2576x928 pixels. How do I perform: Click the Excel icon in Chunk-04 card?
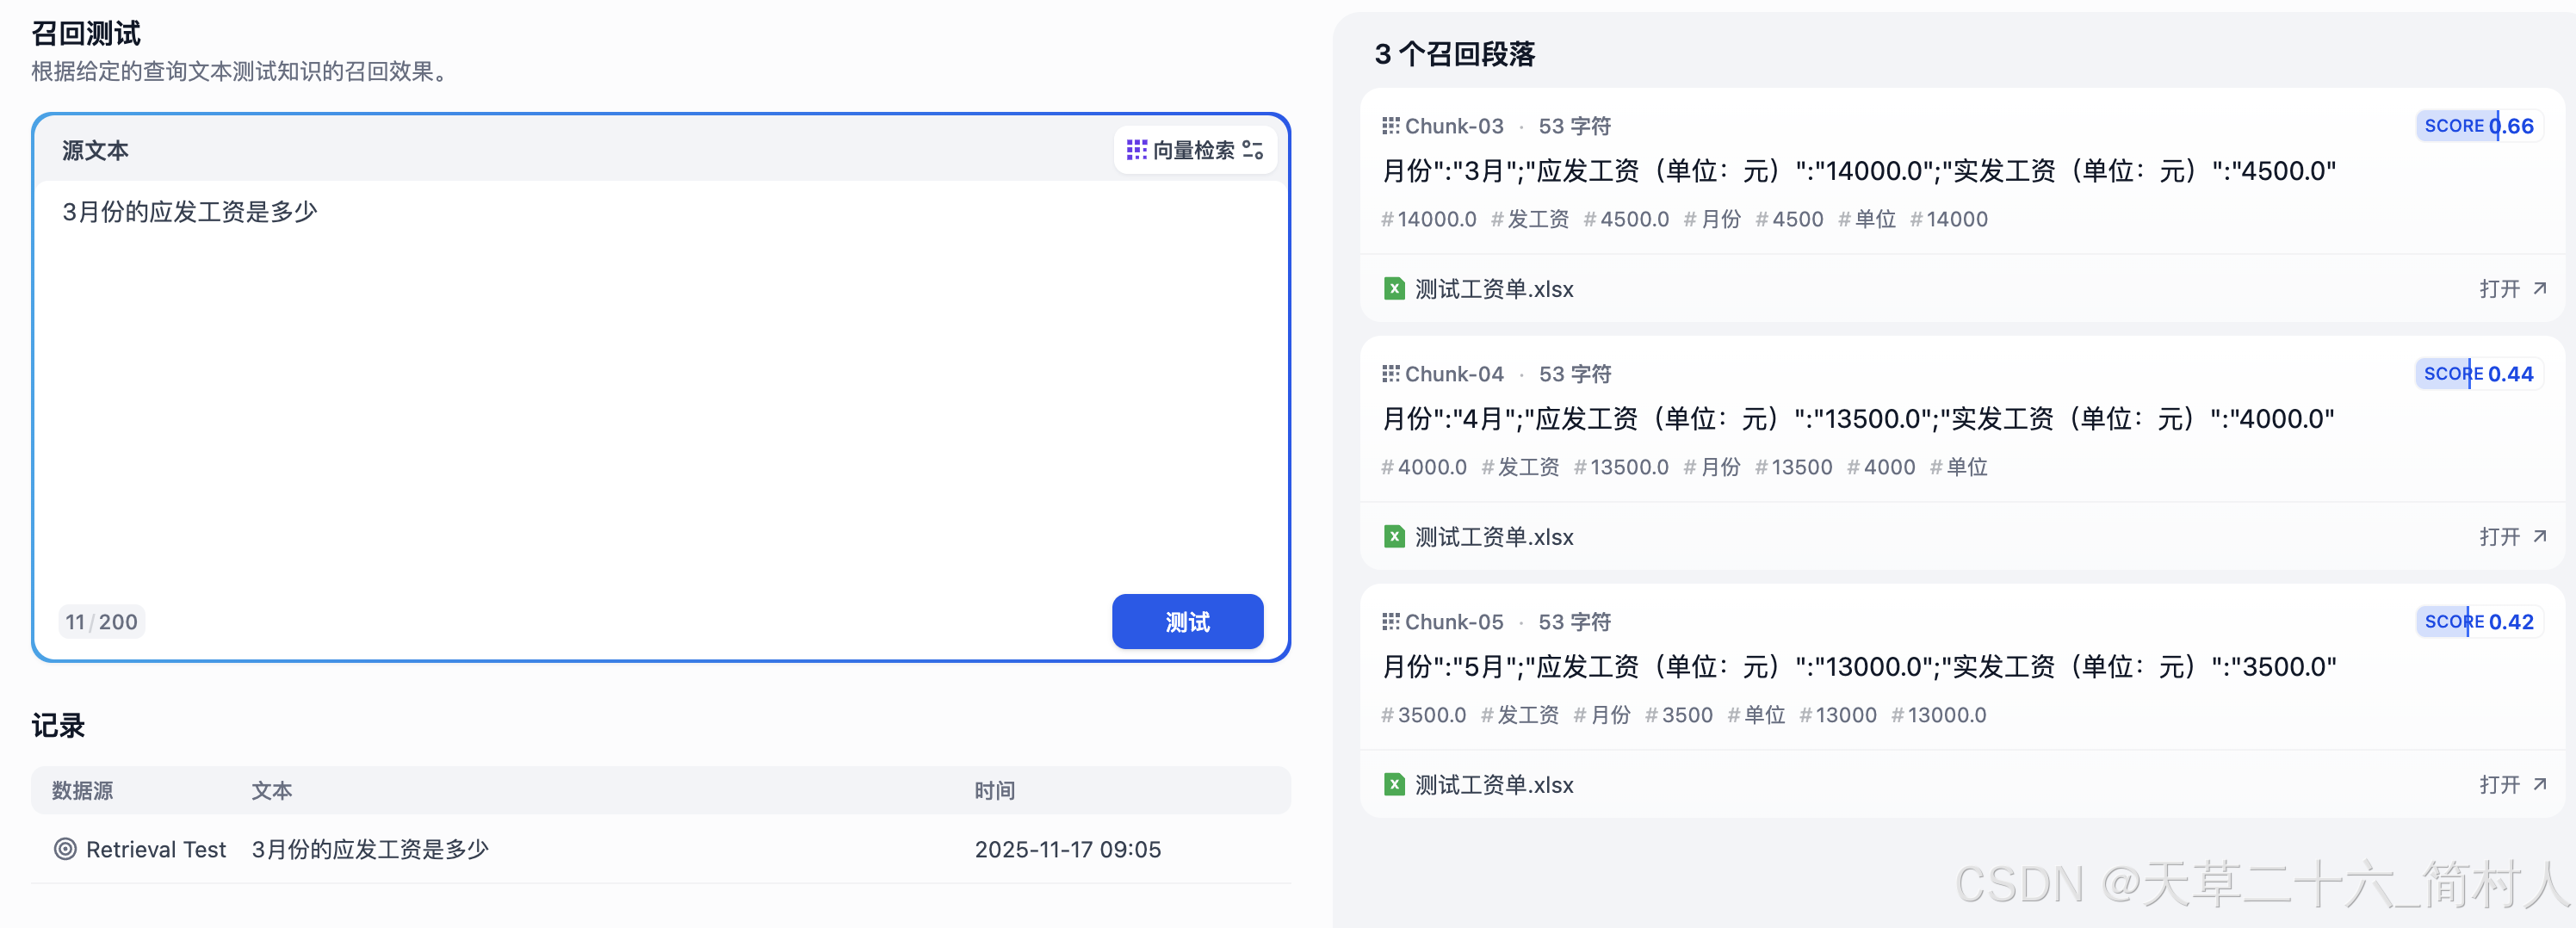[1393, 536]
